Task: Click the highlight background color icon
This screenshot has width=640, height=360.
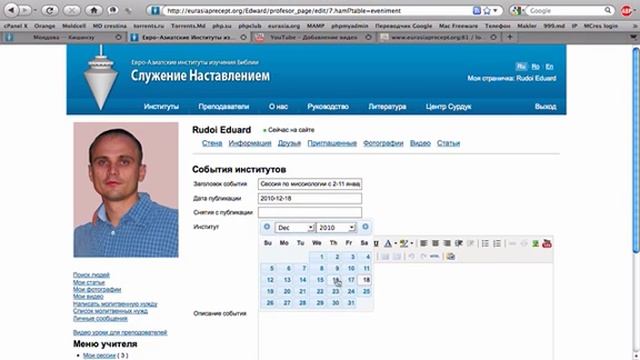Action: (404, 244)
